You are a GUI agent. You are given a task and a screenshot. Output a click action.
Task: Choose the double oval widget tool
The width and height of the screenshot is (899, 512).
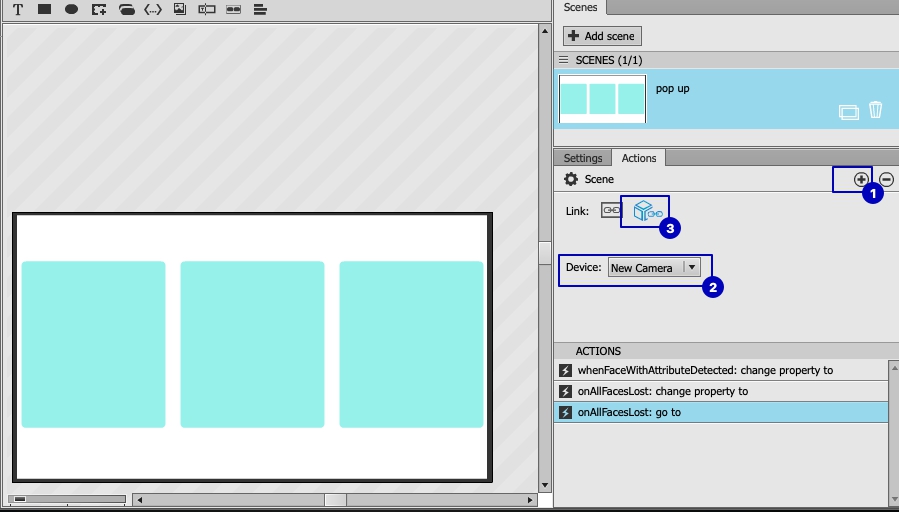233,9
